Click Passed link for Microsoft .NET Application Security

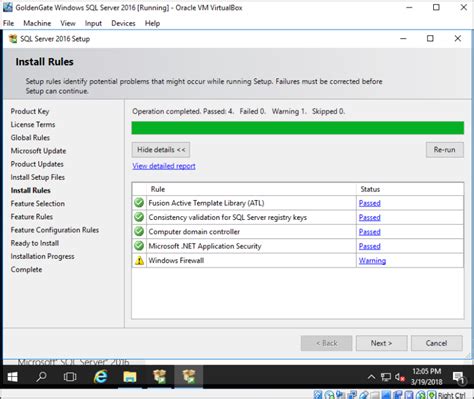point(369,246)
